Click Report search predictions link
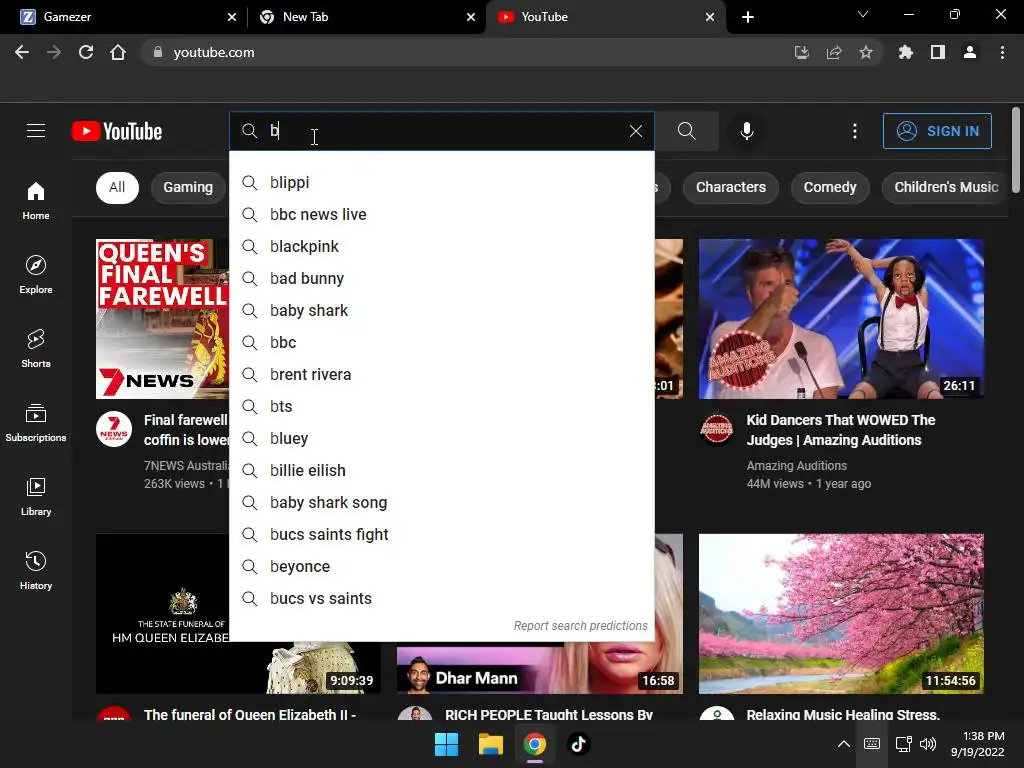 [581, 626]
